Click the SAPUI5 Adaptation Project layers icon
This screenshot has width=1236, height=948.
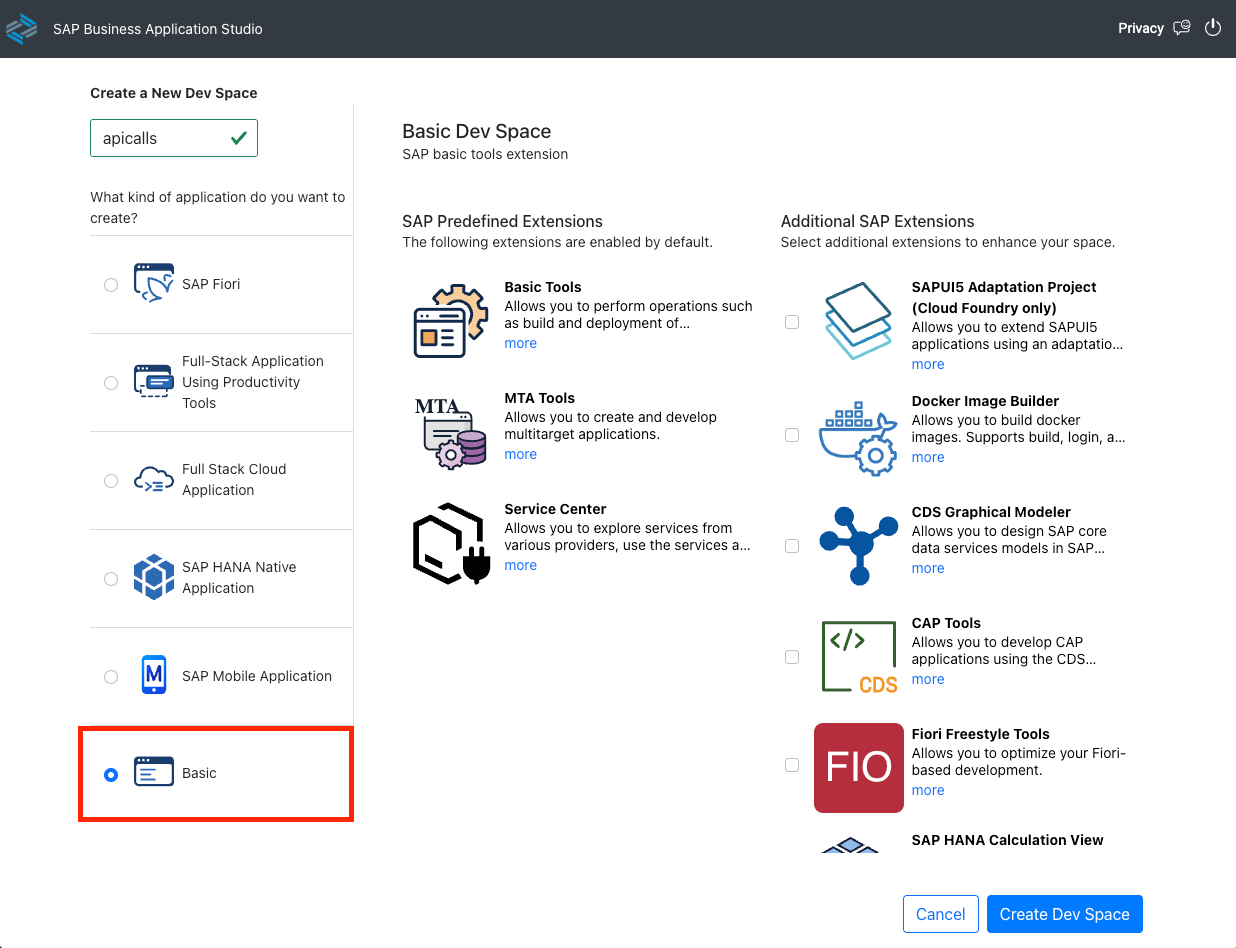click(857, 320)
